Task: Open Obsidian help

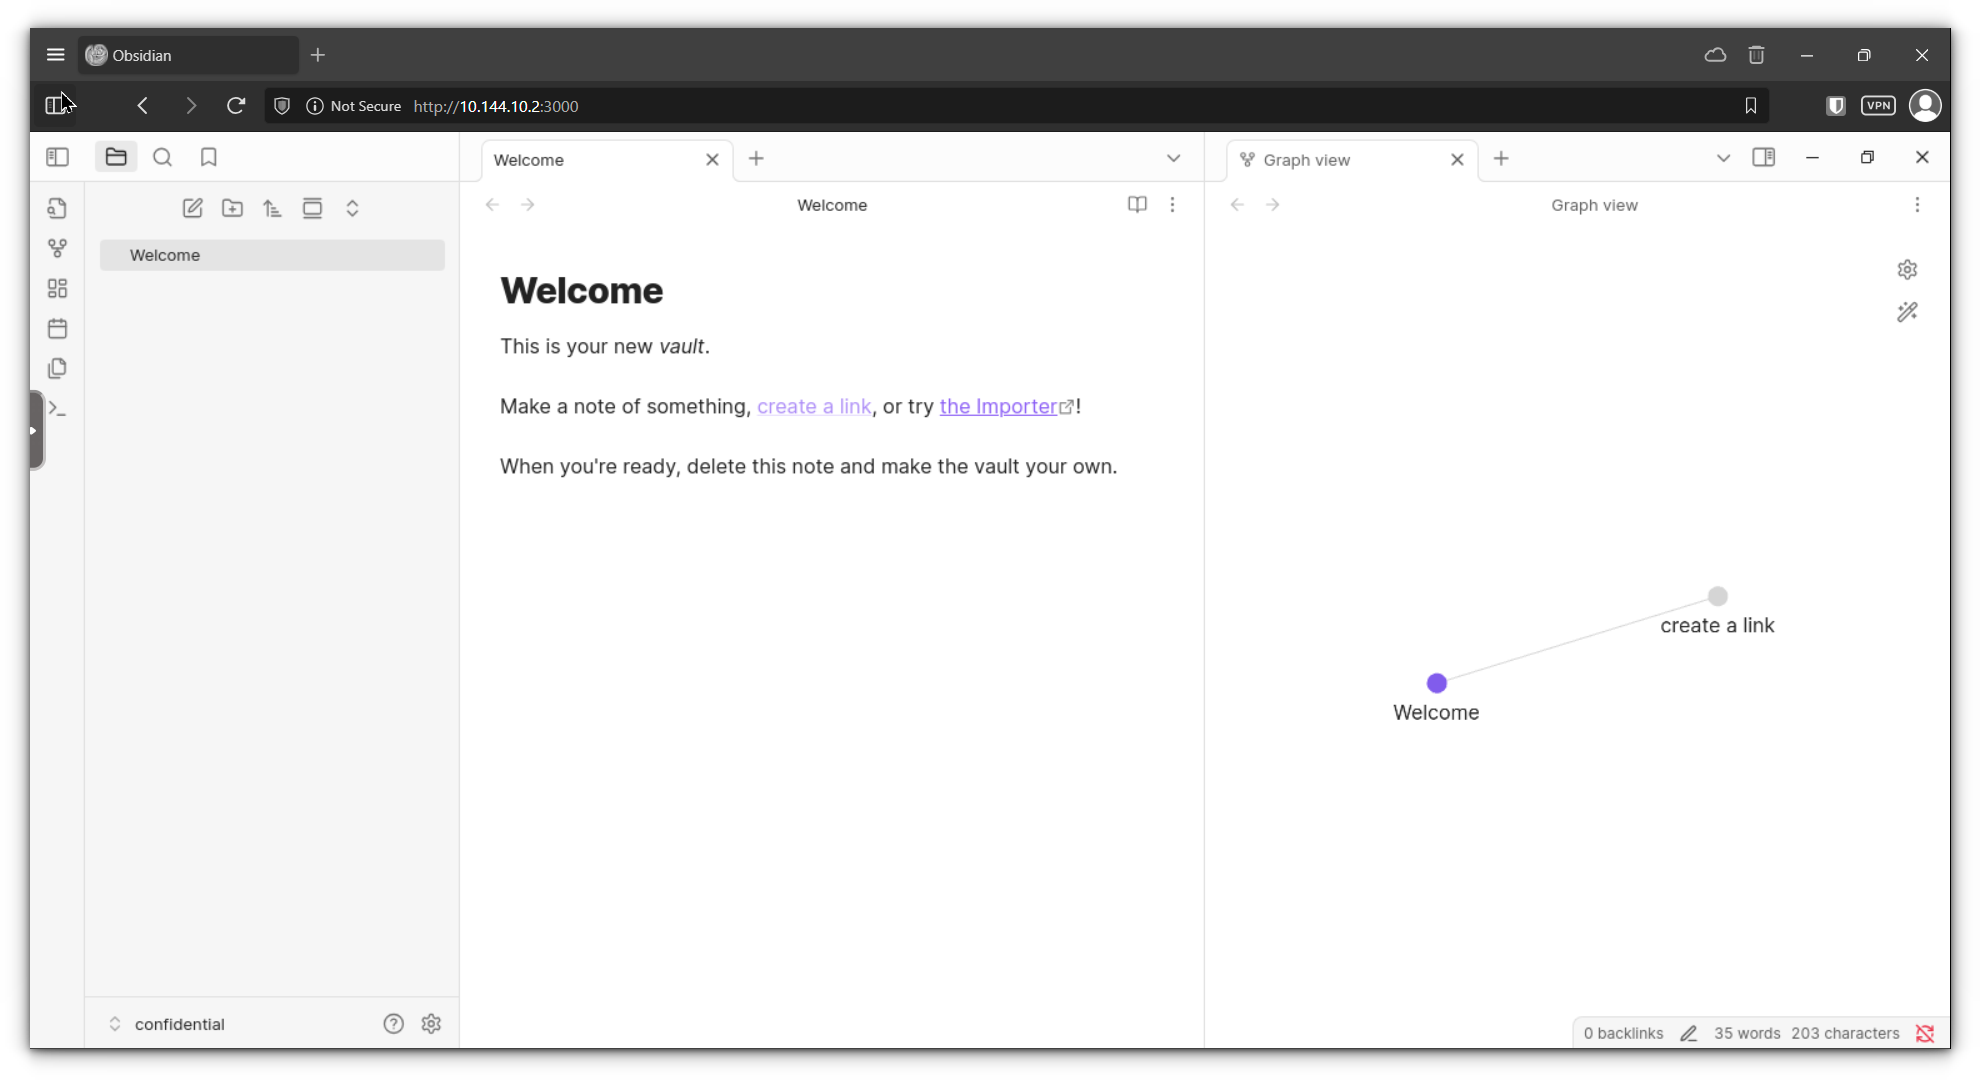Action: (393, 1024)
